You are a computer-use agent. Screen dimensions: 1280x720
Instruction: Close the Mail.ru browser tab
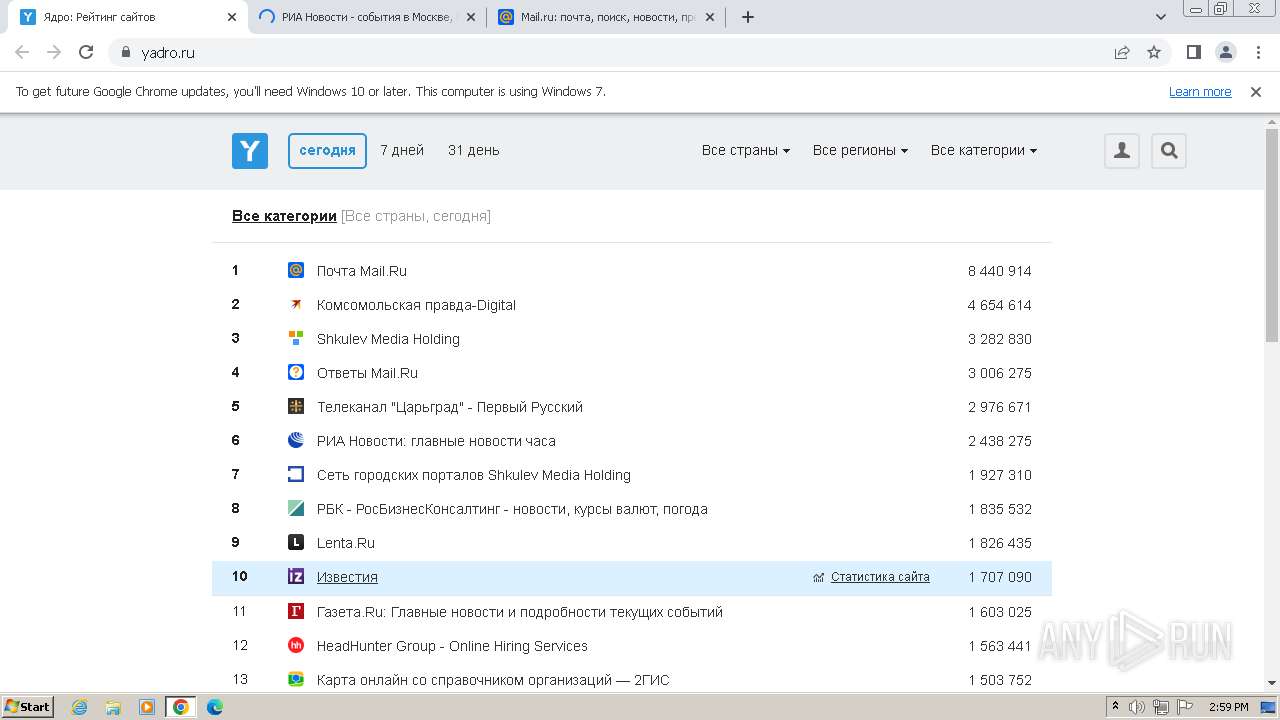coord(710,17)
